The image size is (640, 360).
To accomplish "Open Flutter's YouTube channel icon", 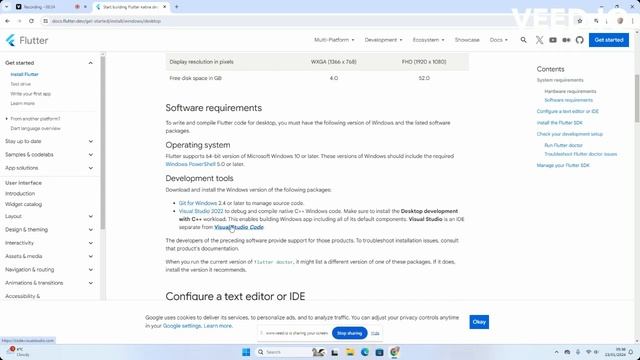I will (x=553, y=40).
